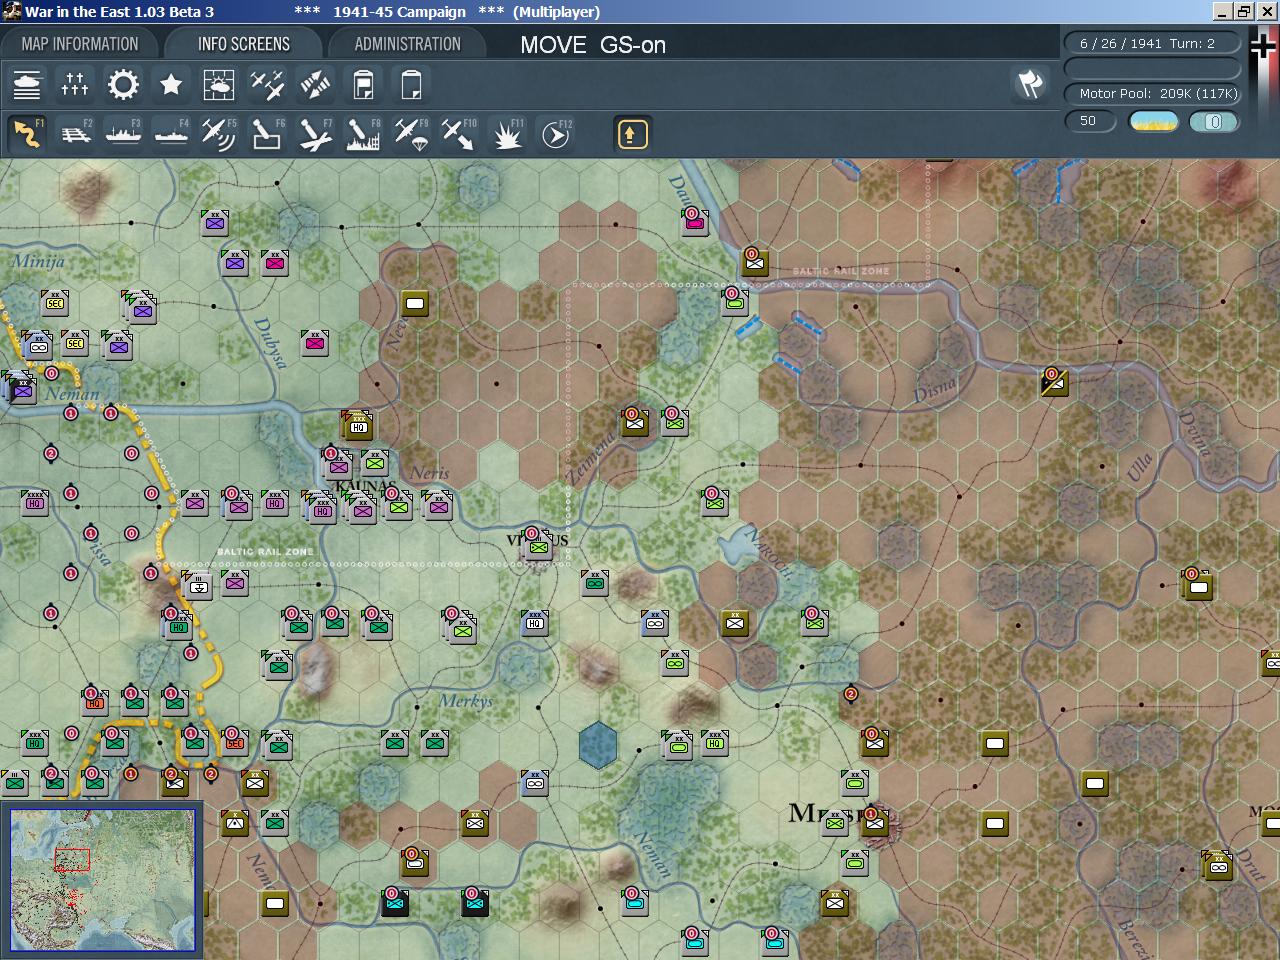Select Amphibious transport mode (F4)
Screen dimensions: 1280x960
click(171, 134)
